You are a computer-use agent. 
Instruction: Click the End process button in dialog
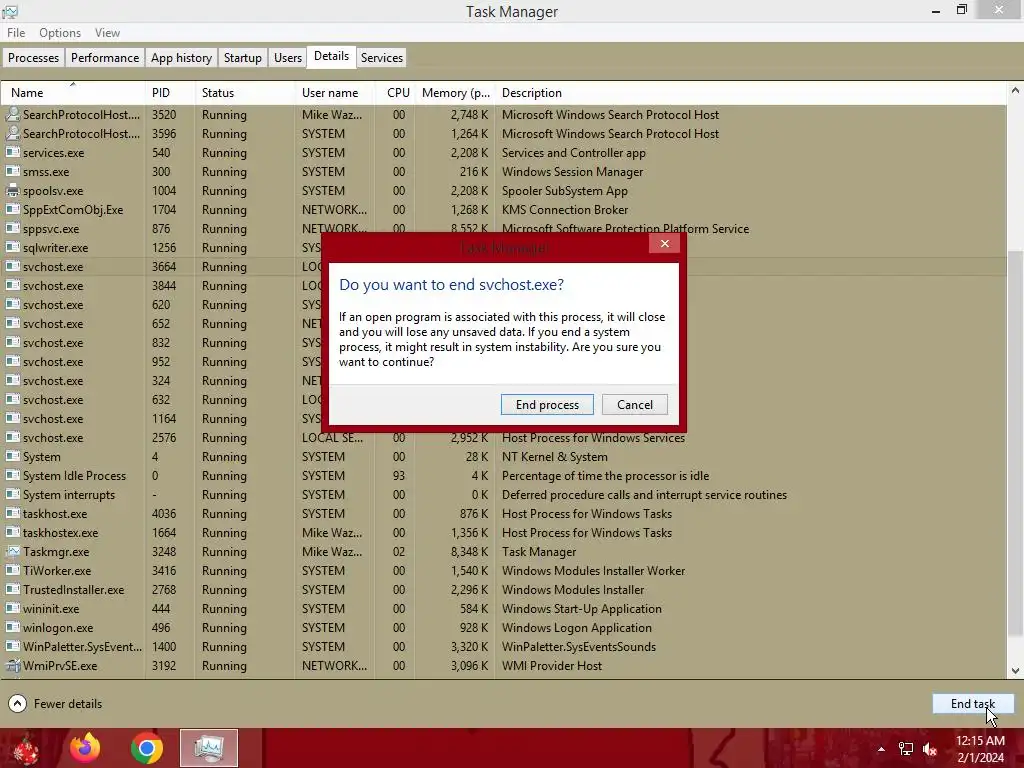[x=547, y=405]
